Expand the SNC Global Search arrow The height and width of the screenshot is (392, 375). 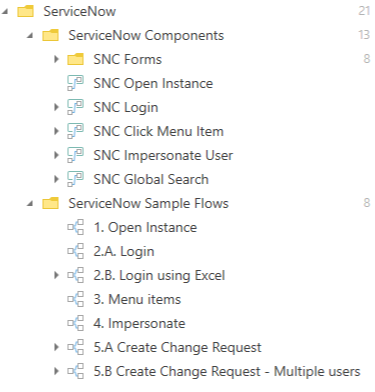pos(56,179)
